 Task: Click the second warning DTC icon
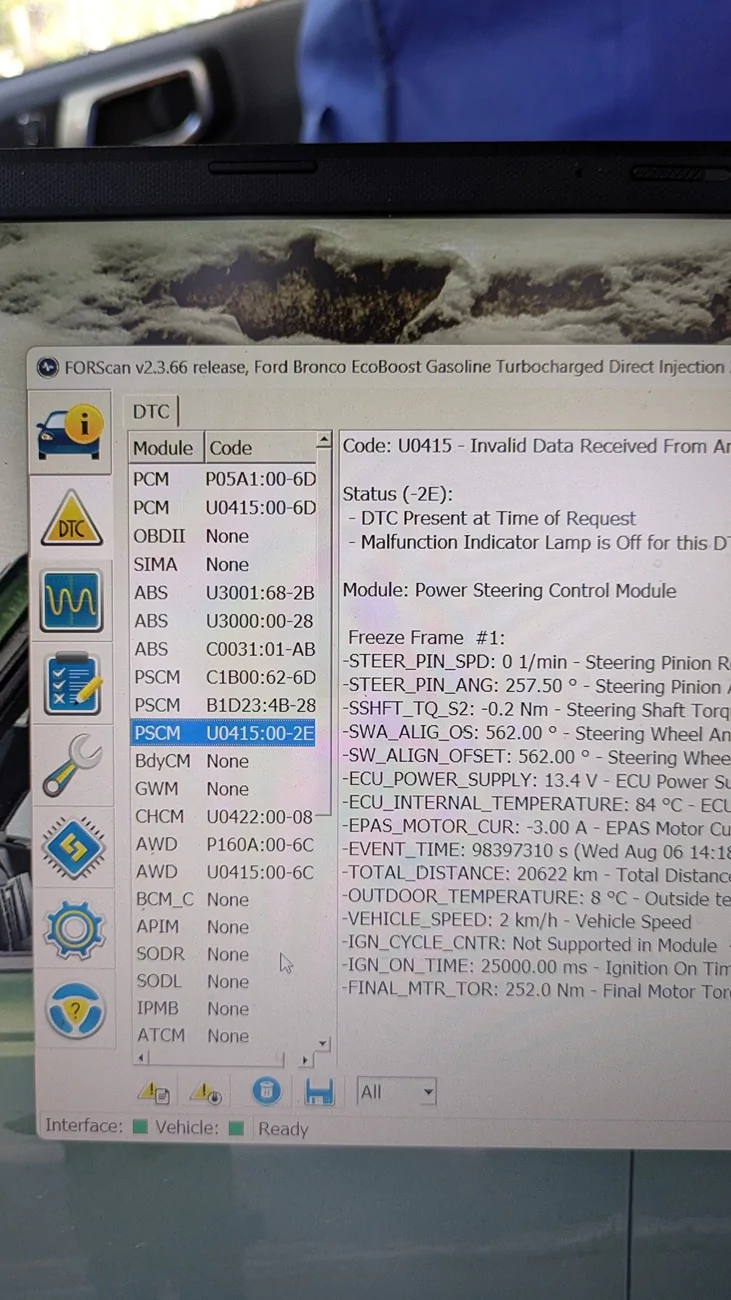click(x=206, y=1092)
